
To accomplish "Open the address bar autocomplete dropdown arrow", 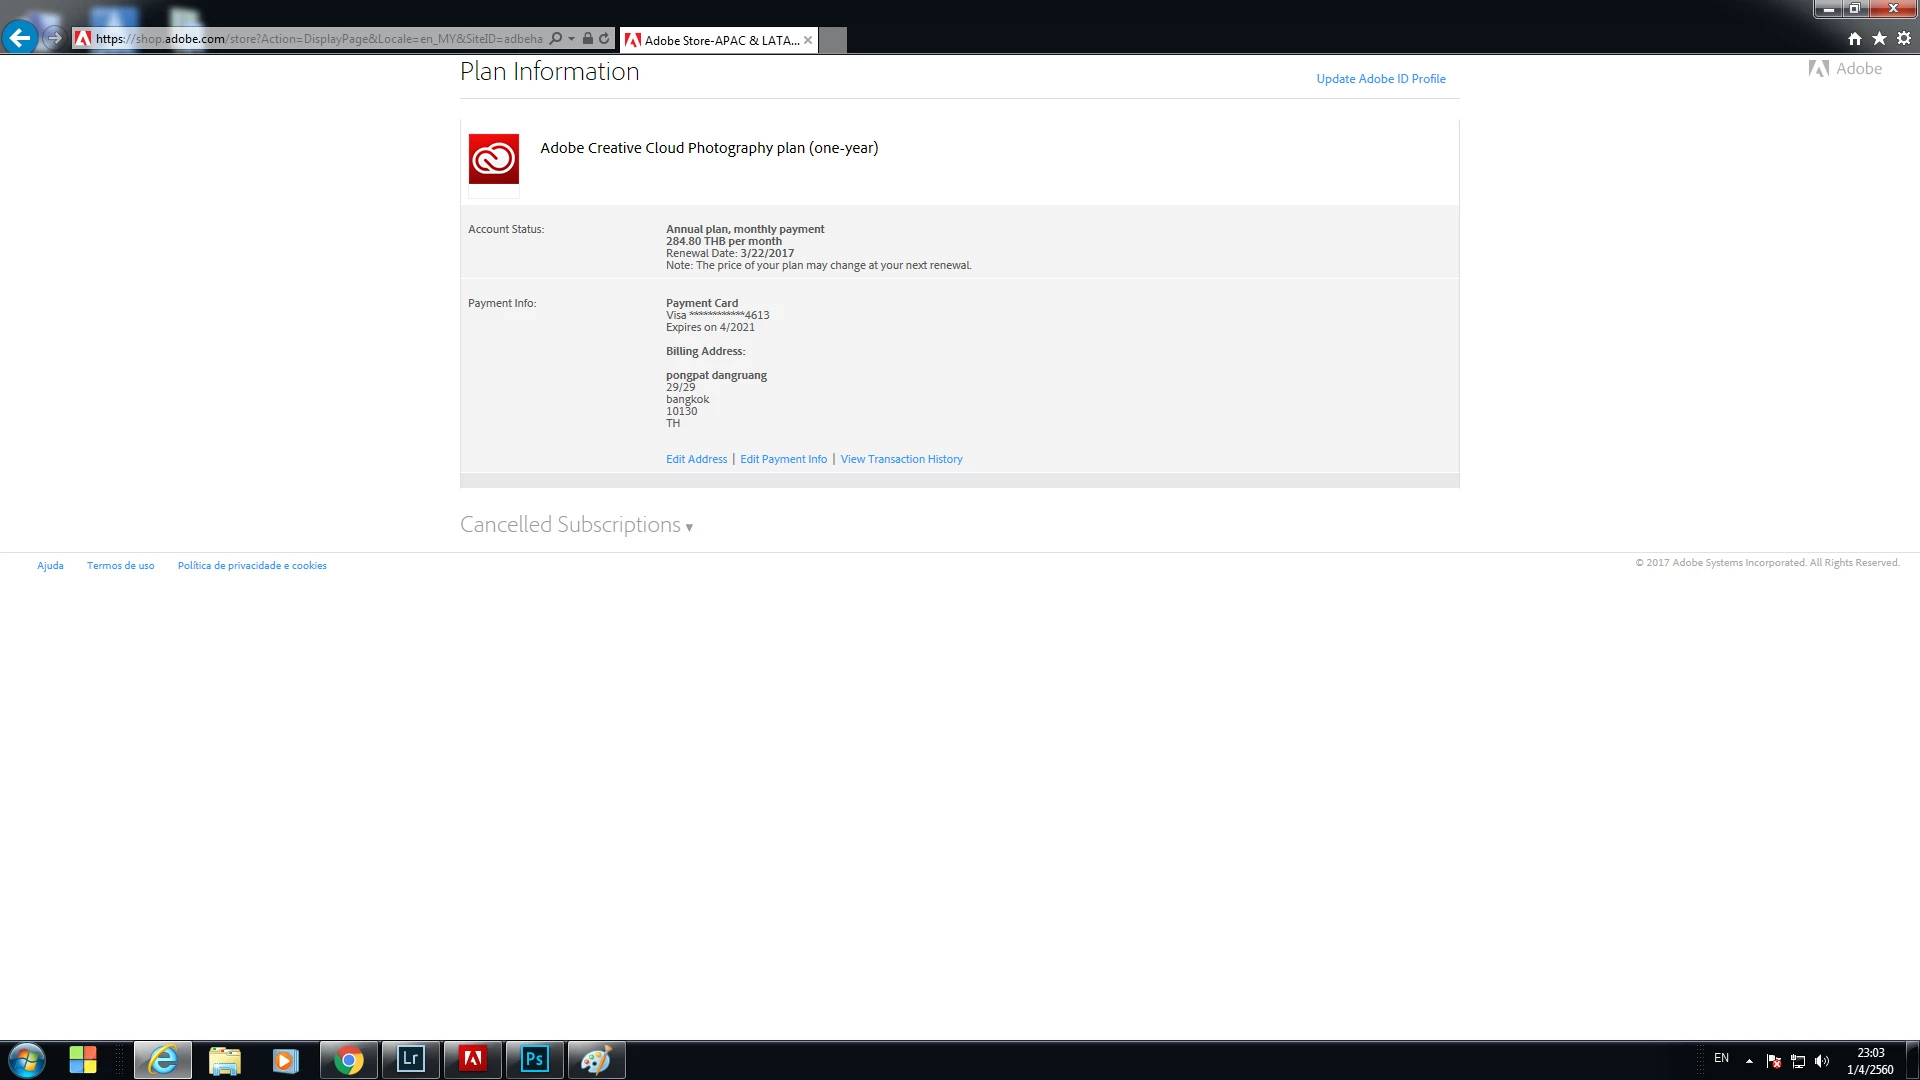I will pos(571,39).
